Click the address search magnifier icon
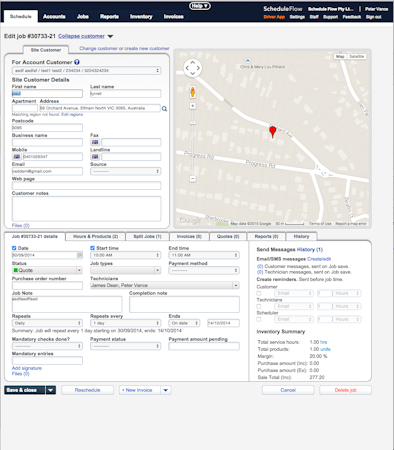Screen dimensions: 394x450 tap(164, 109)
